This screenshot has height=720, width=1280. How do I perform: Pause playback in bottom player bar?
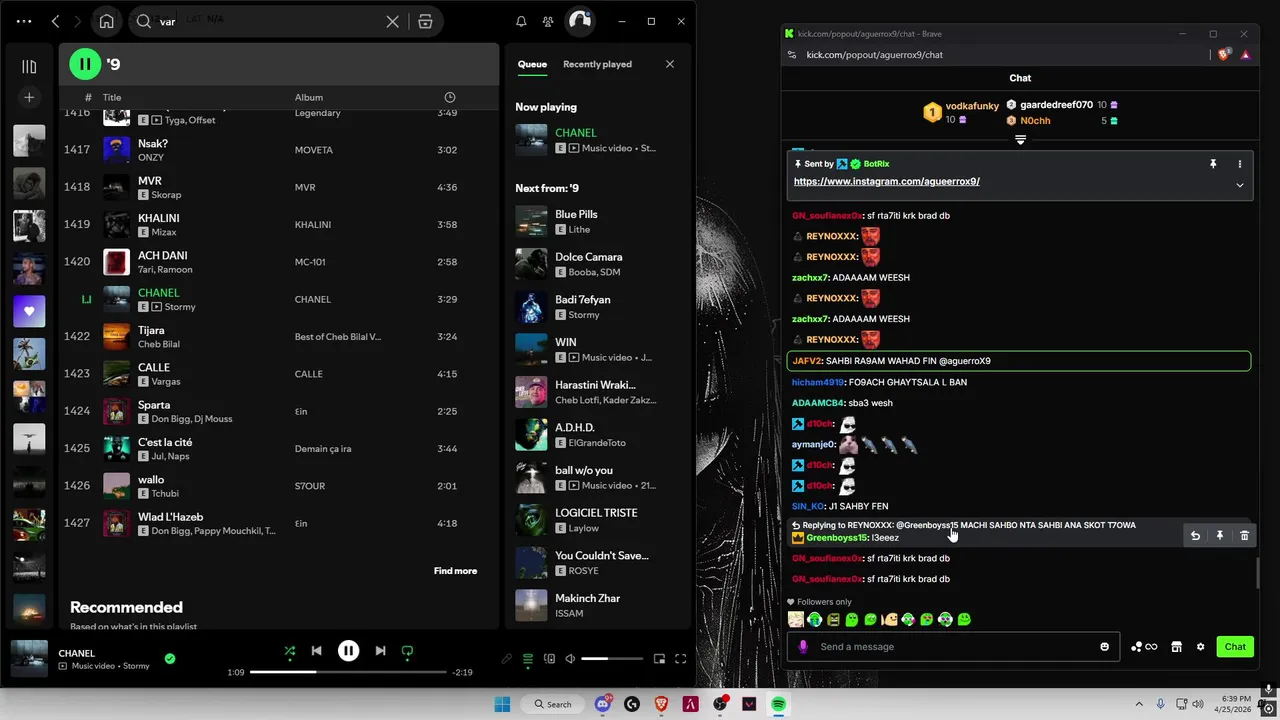coord(348,651)
